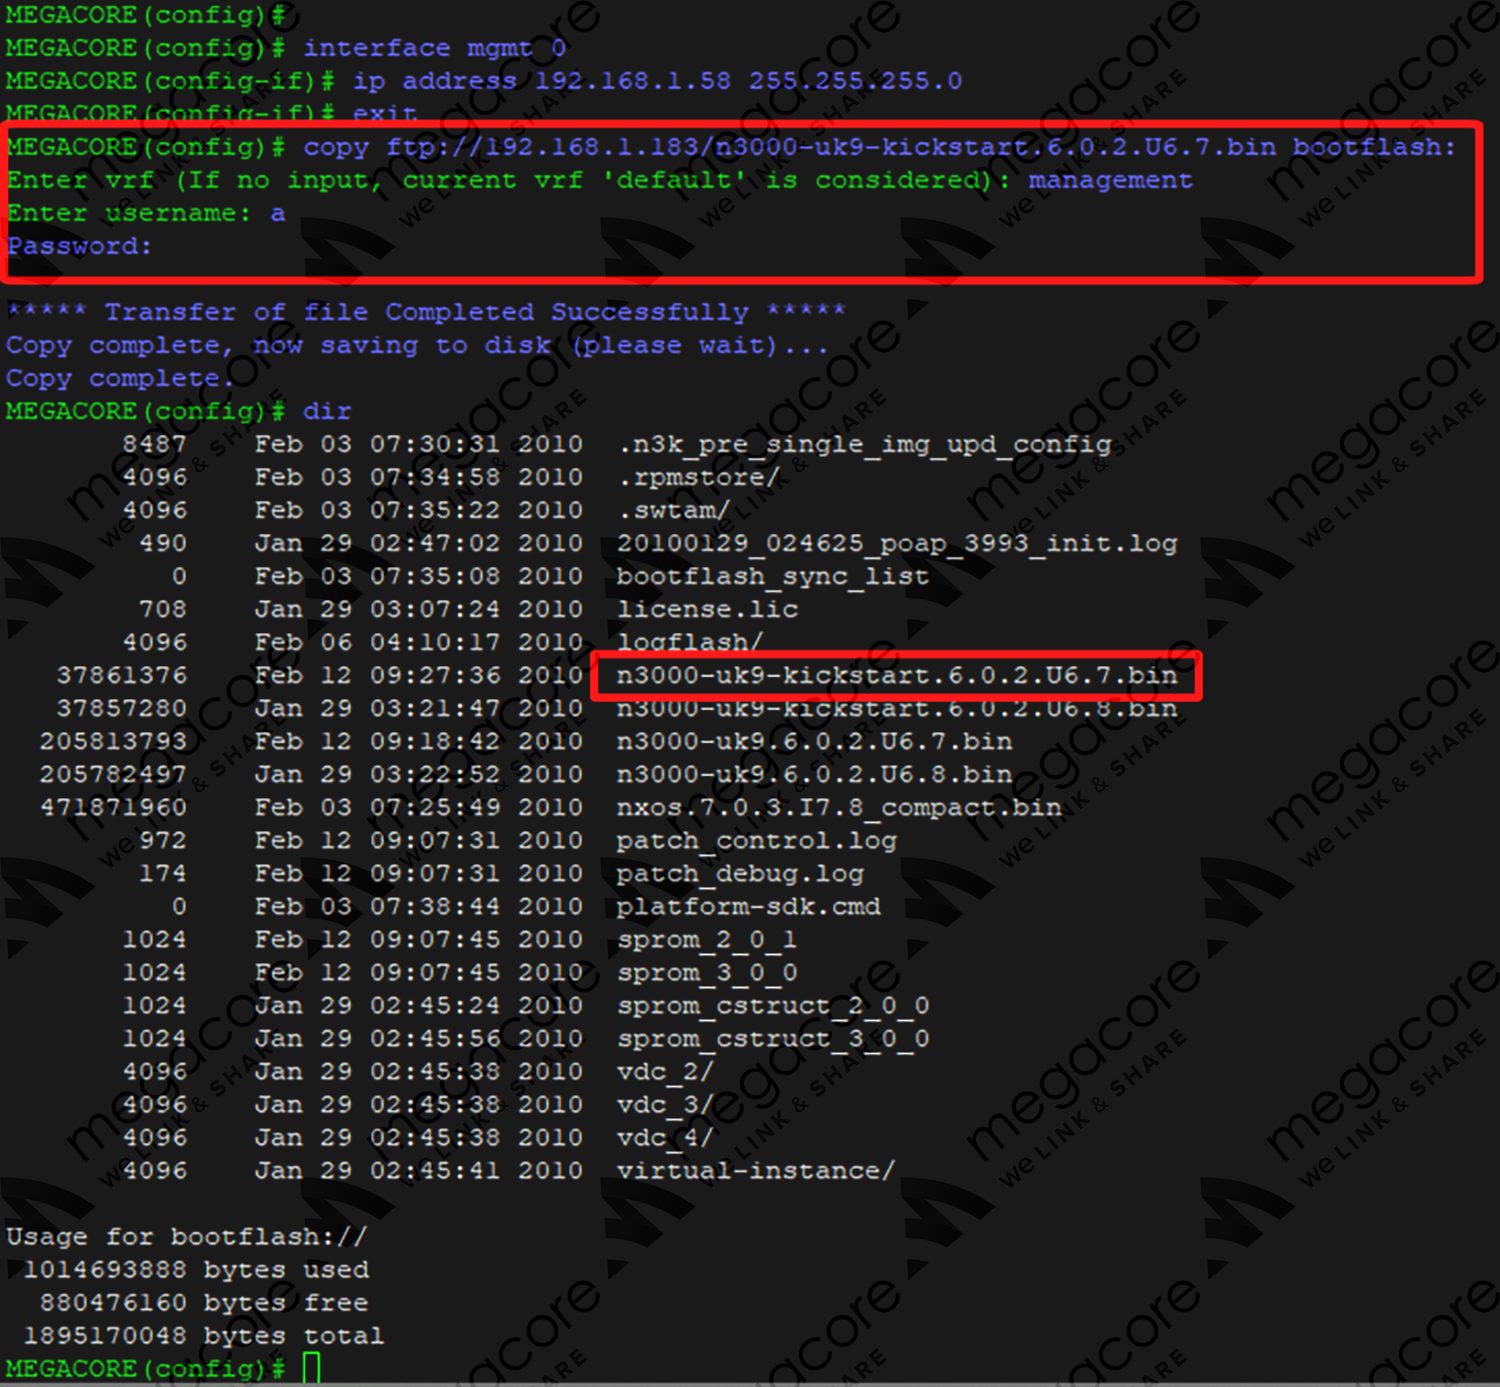
Task: Select the patch_debug.log file name
Action: point(740,873)
